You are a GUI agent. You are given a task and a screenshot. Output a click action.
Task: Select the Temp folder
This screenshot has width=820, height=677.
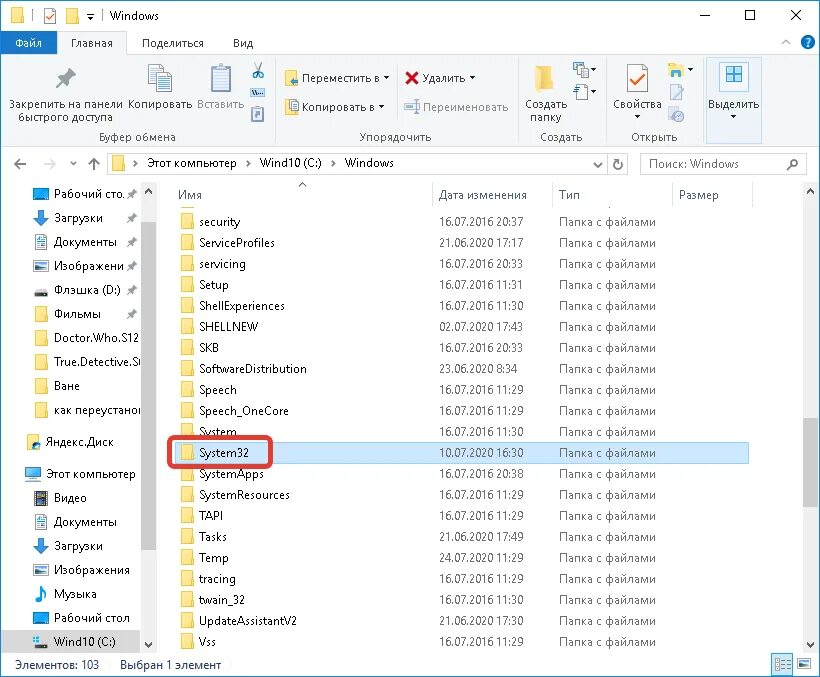click(x=460, y=558)
